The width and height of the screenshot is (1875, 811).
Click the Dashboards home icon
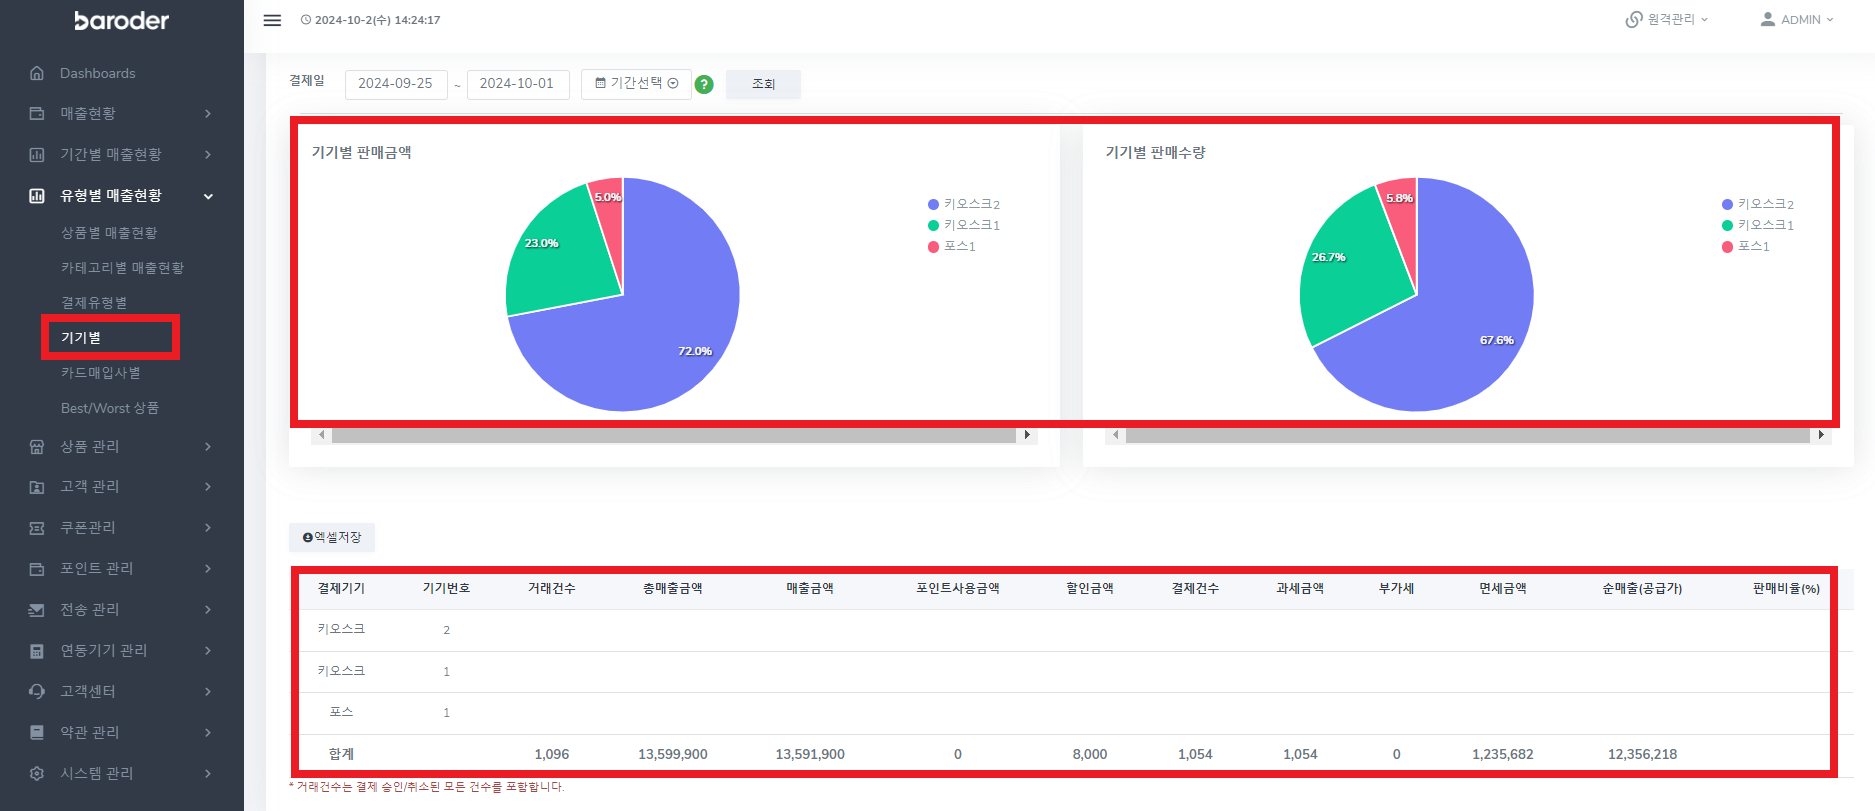point(37,73)
